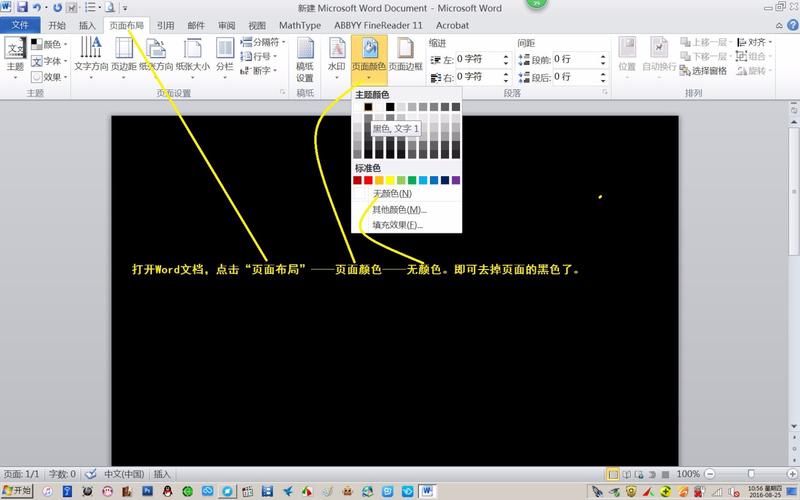Open the 对齐 align dropdown
The image size is (800, 500).
tap(755, 42)
